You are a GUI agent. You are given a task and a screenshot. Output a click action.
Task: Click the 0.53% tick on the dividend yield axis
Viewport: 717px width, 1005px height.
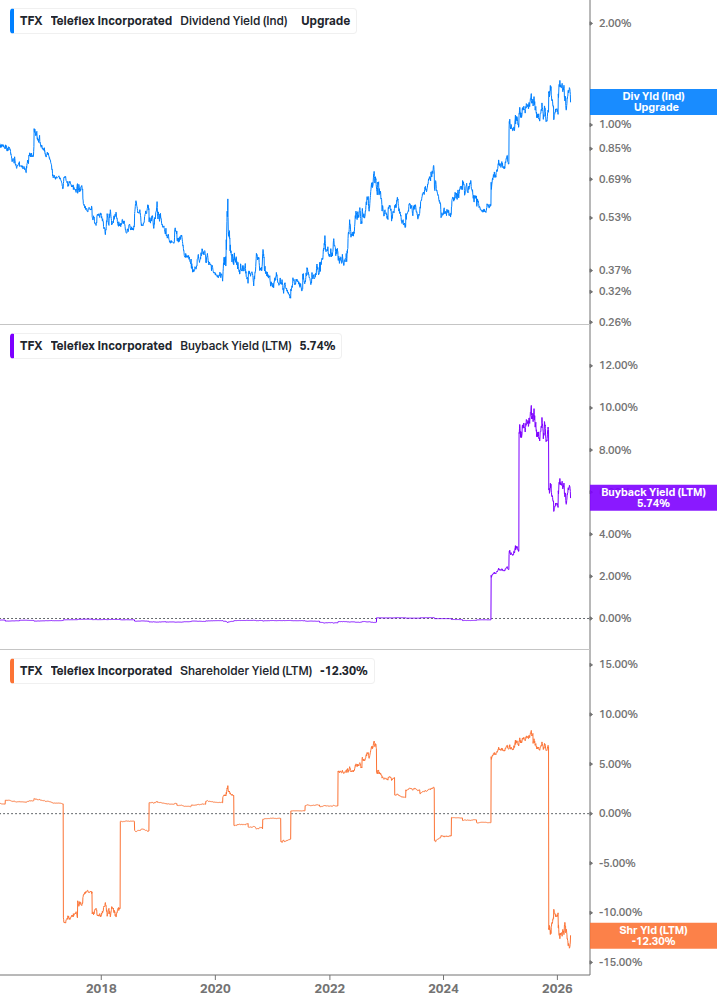[615, 217]
